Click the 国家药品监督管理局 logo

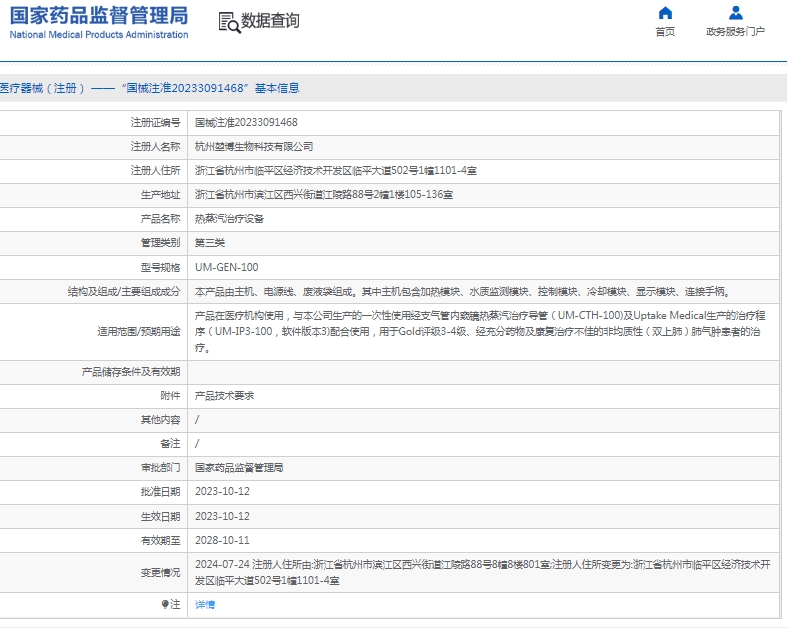[x=99, y=16]
